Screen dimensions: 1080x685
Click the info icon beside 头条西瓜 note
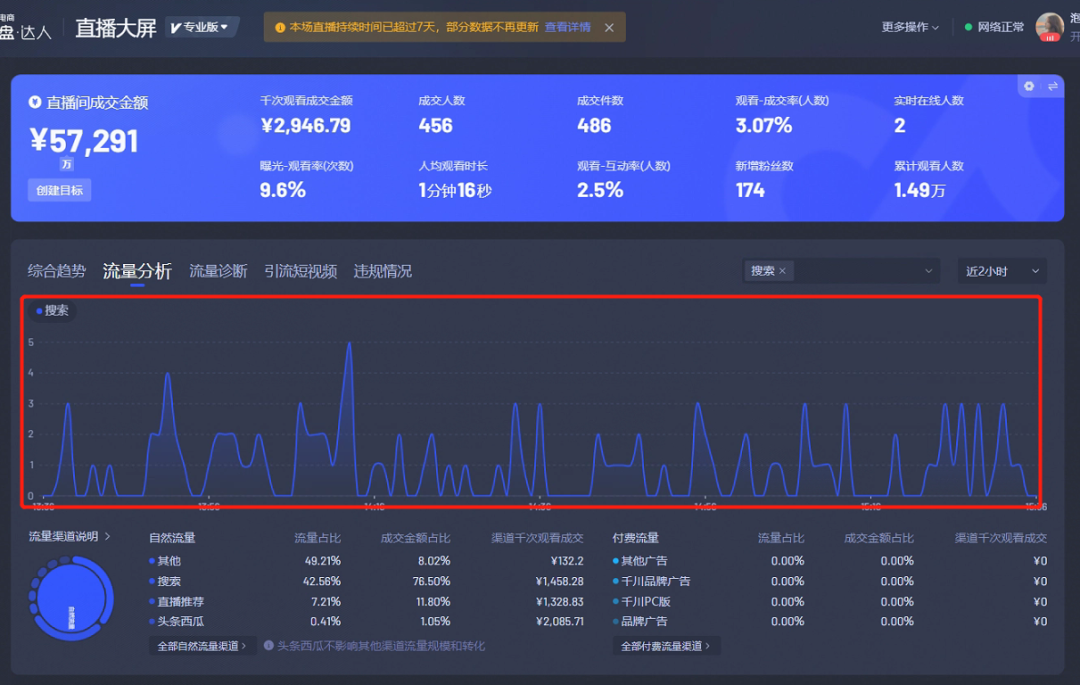pyautogui.click(x=269, y=646)
